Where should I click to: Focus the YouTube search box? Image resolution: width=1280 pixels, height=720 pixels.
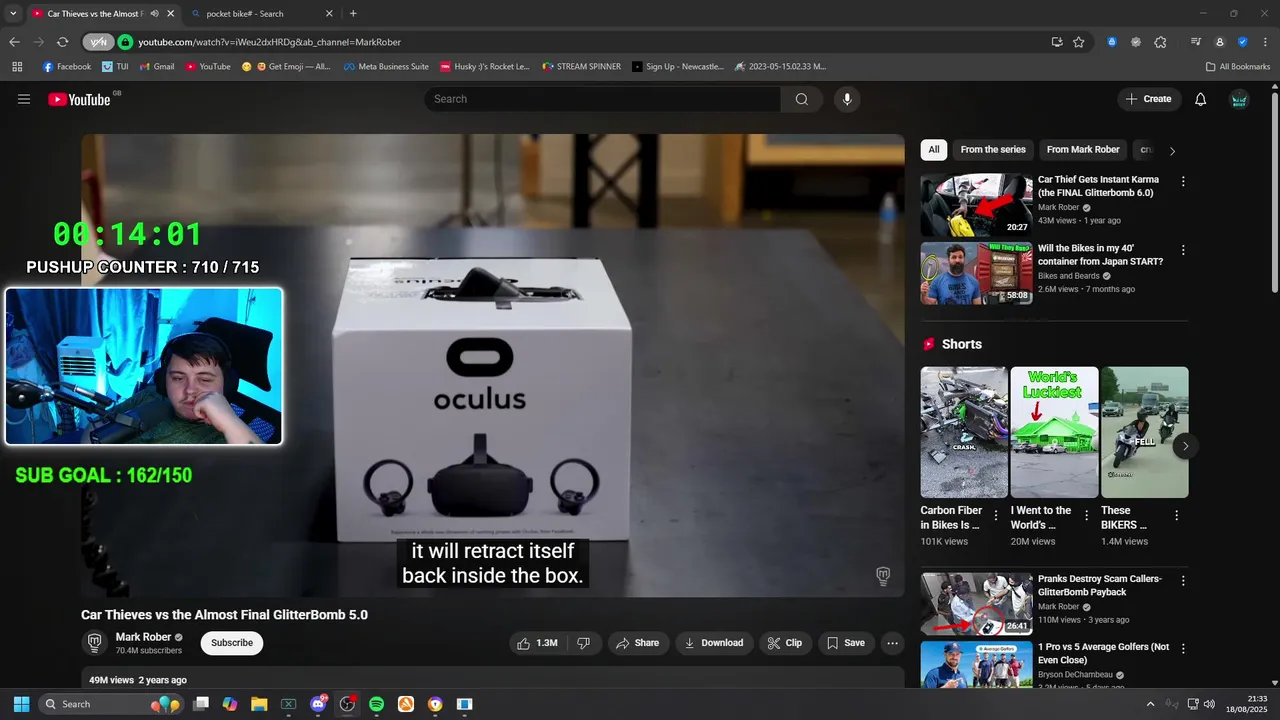pos(602,99)
